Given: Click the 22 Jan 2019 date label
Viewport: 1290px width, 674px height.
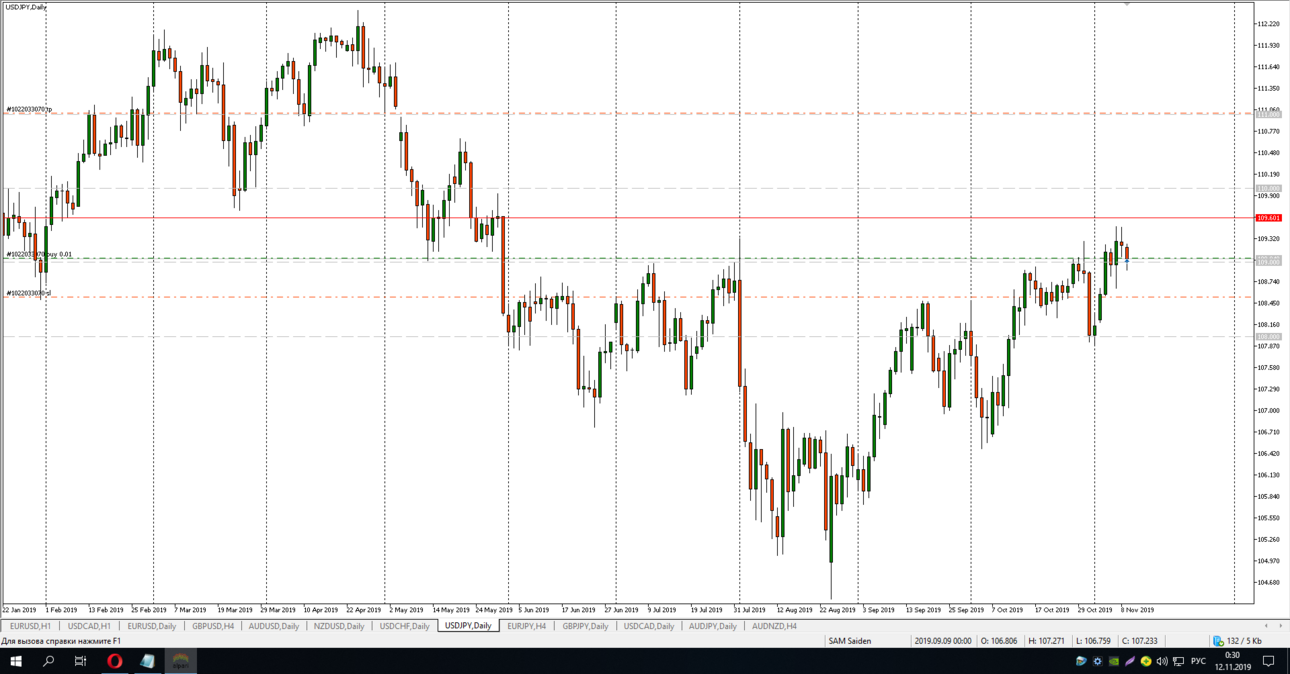Looking at the screenshot, I should pyautogui.click(x=19, y=609).
